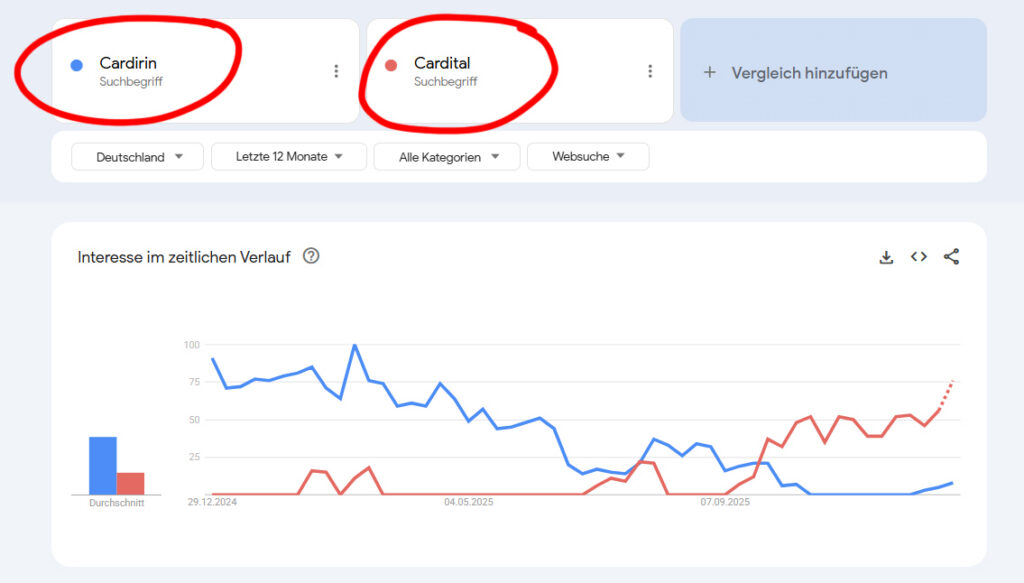
Task: Open three-dot menu for Cardirin
Action: pos(336,71)
